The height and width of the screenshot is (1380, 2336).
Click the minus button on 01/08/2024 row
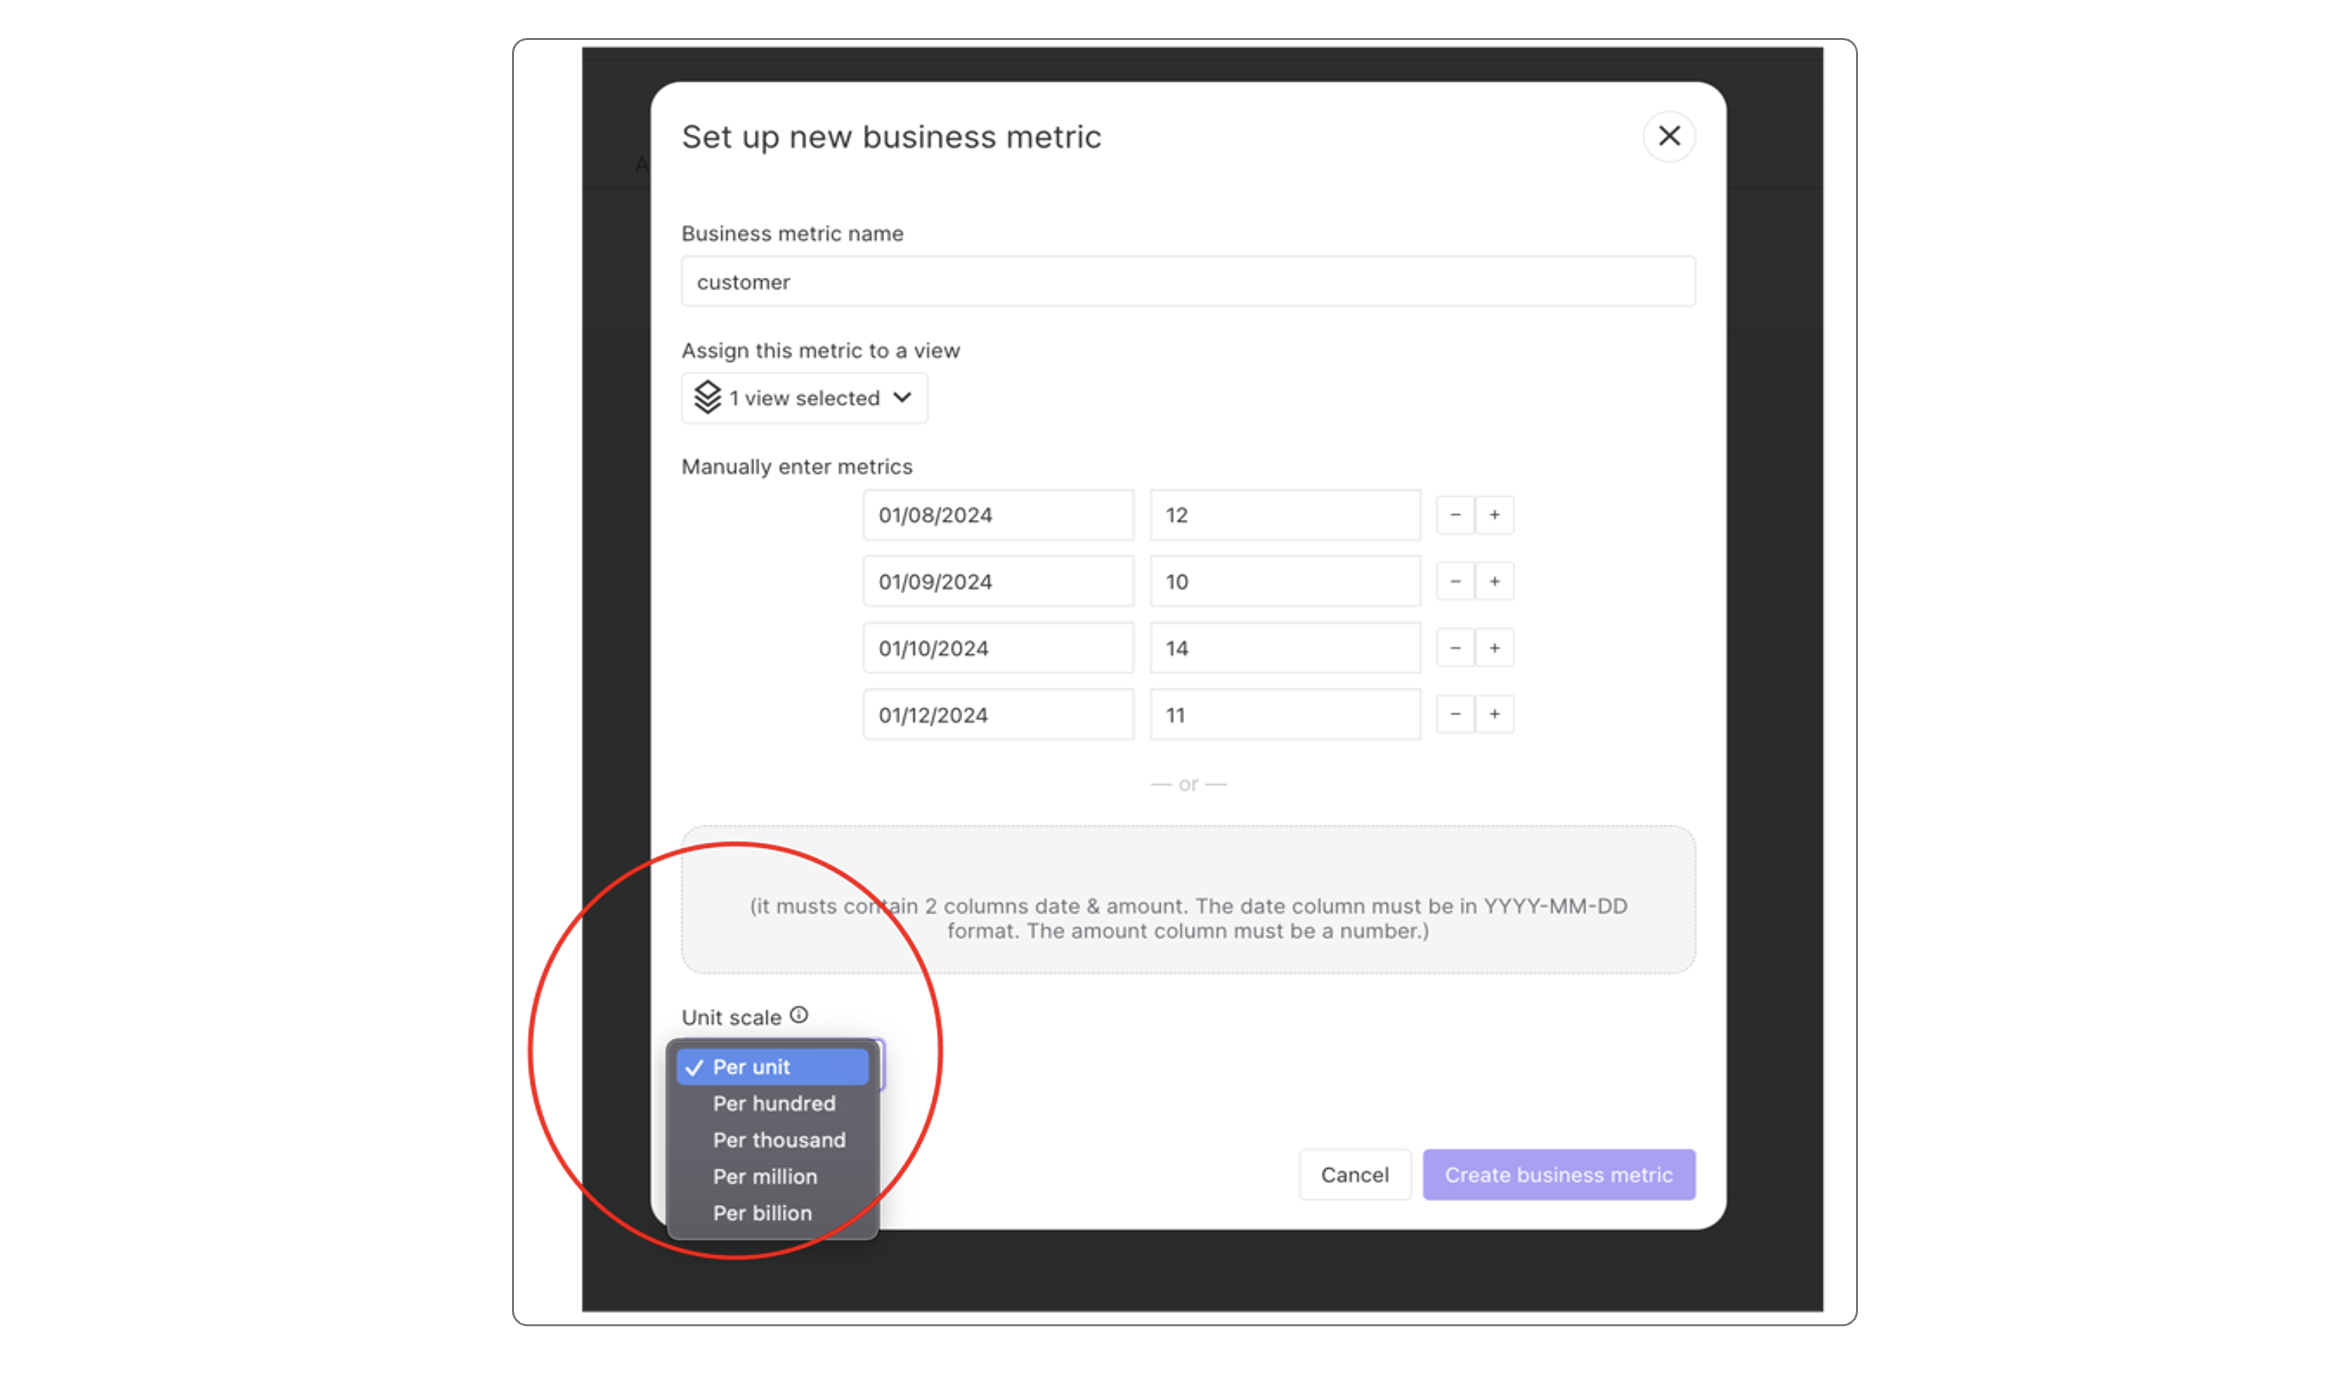click(x=1454, y=514)
